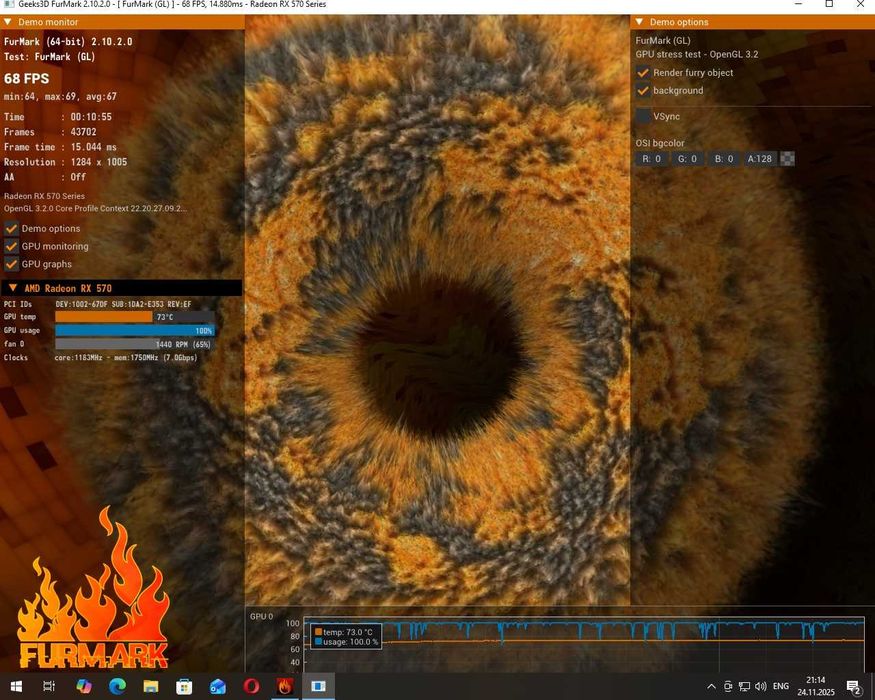Click the GPU stress test - OpenGL 3.2 text
The height and width of the screenshot is (700, 875).
(x=696, y=55)
